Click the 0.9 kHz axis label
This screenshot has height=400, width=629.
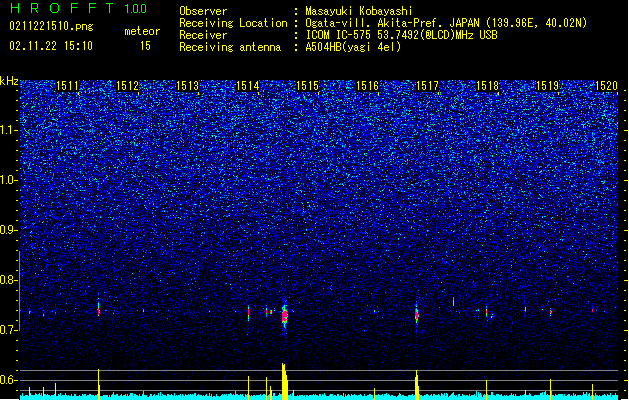coord(9,230)
